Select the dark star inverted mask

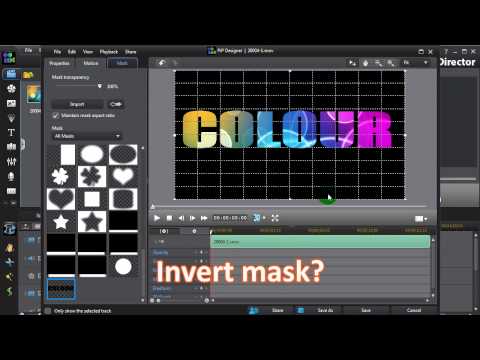pos(92,222)
